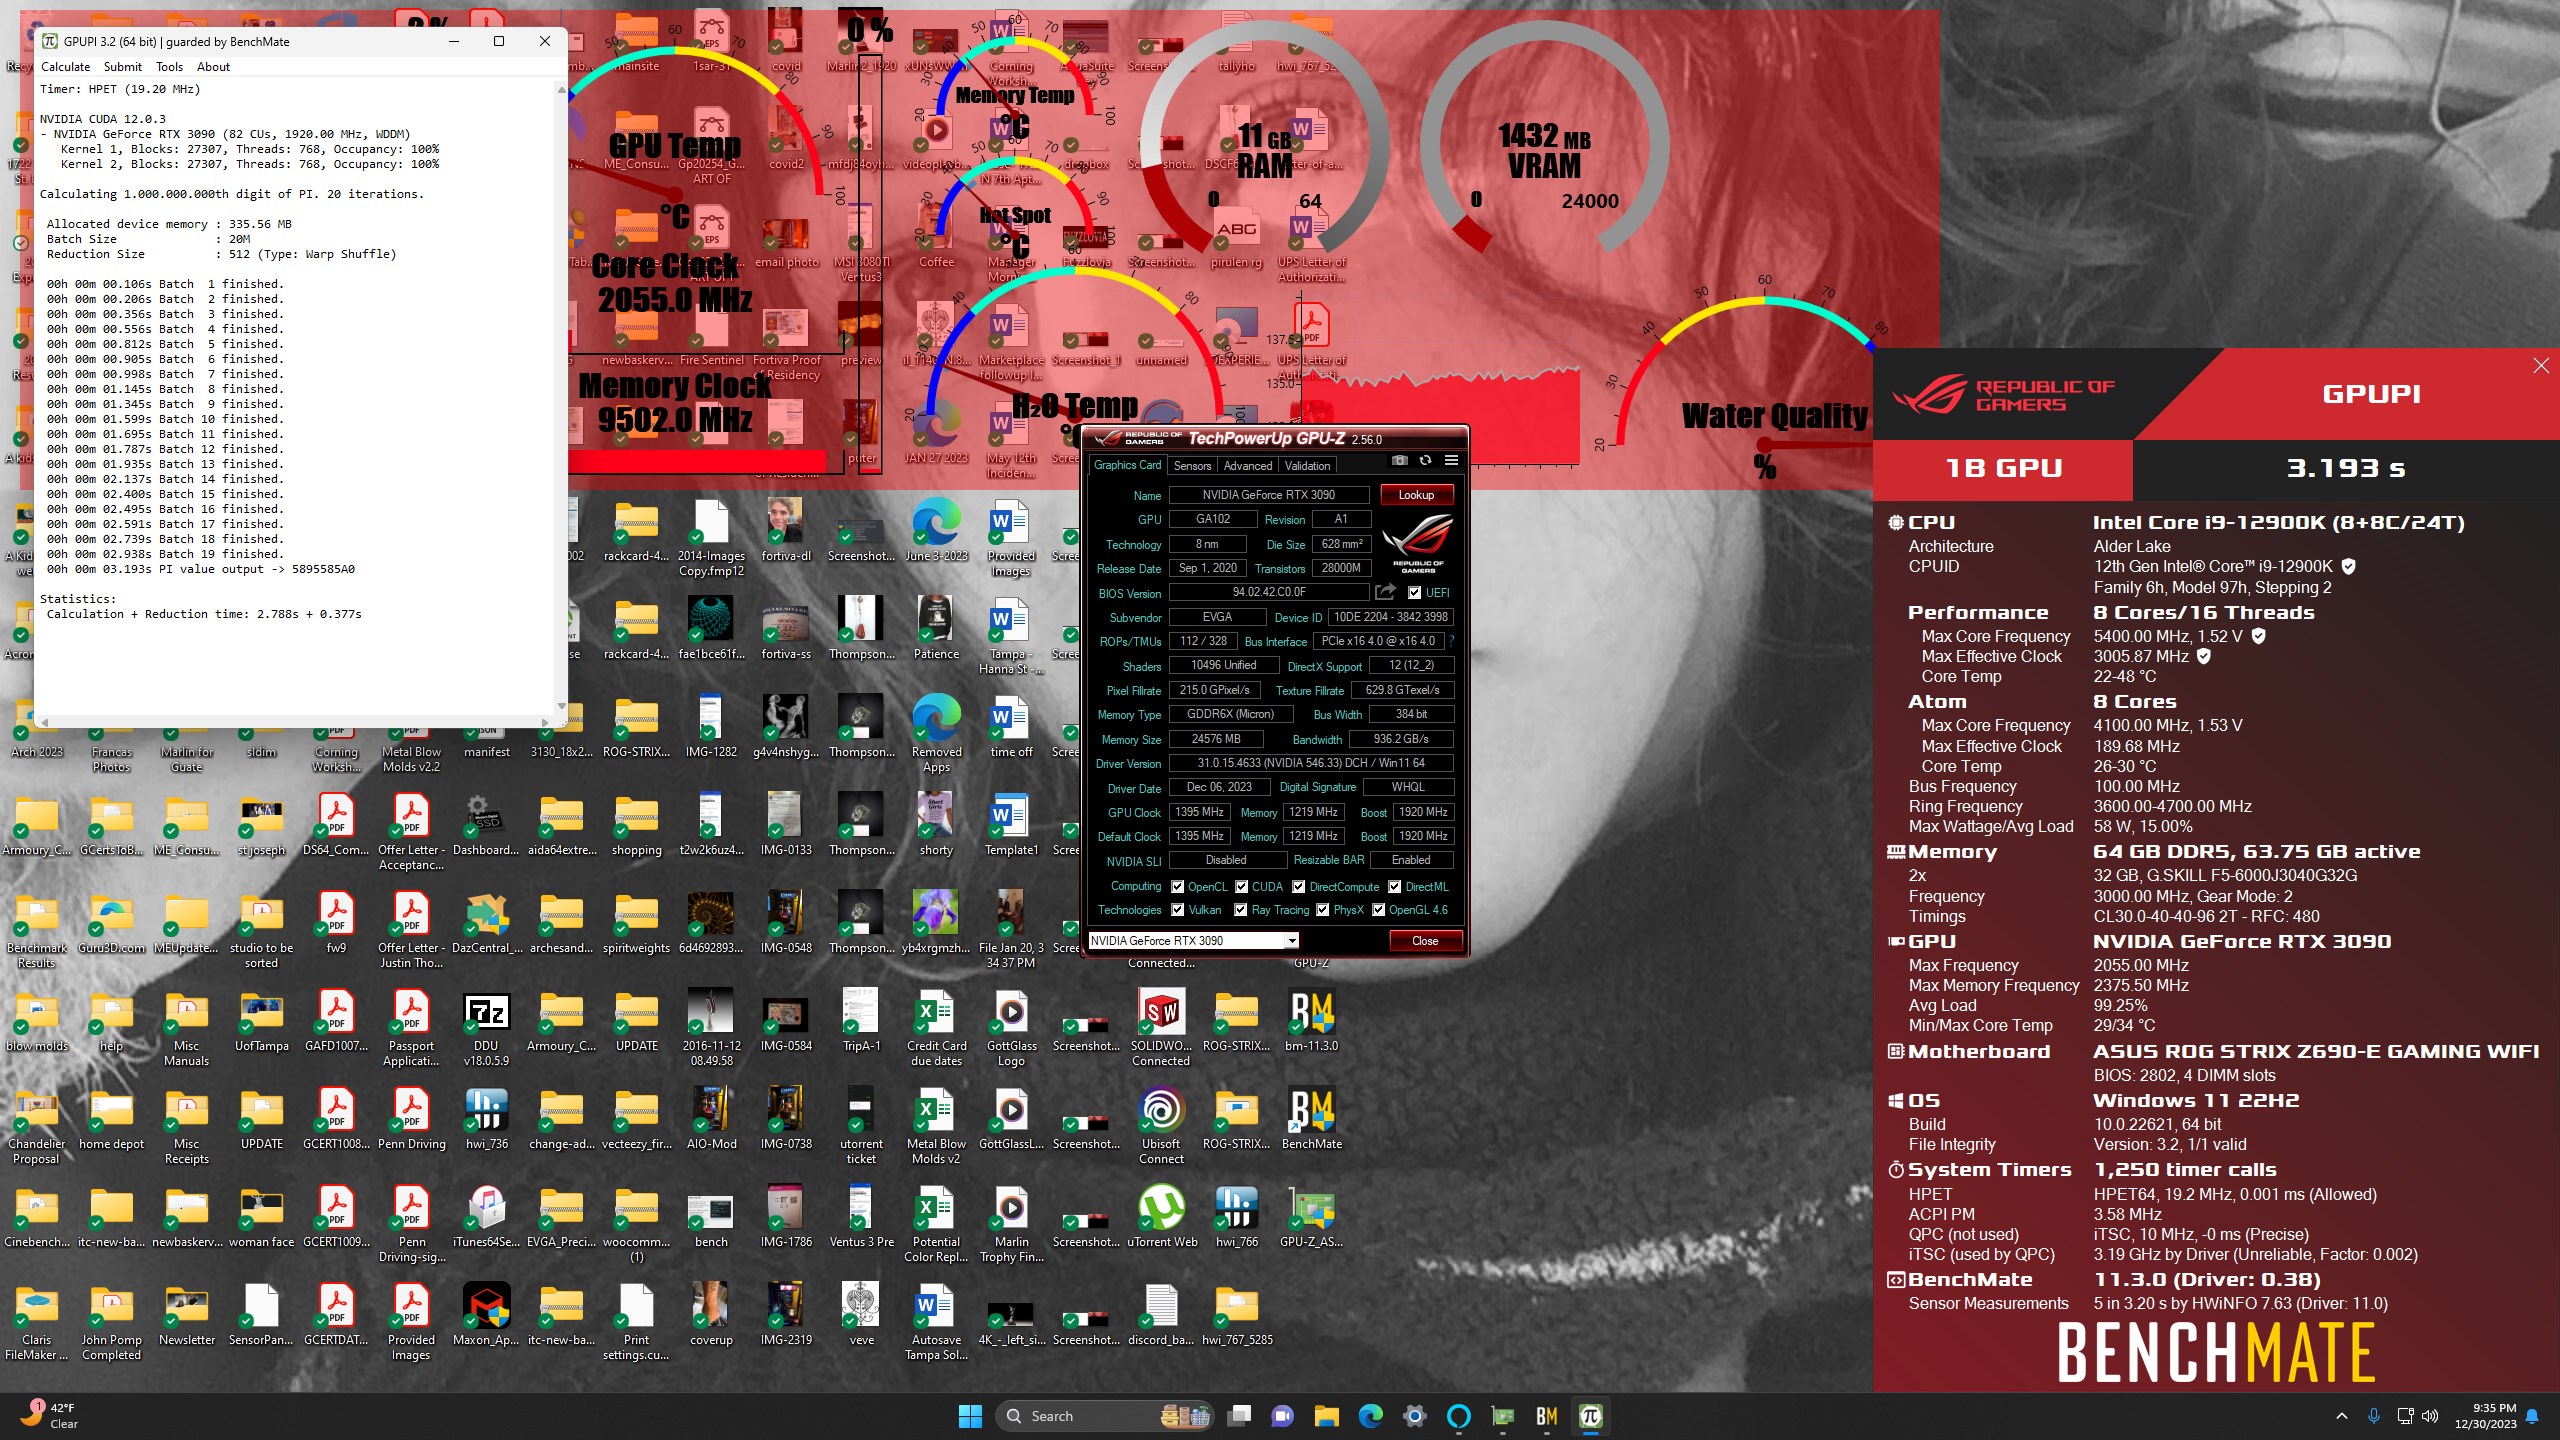Open the uTorrent Web desktop icon
Image resolution: width=2560 pixels, height=1440 pixels.
click(1161, 1218)
